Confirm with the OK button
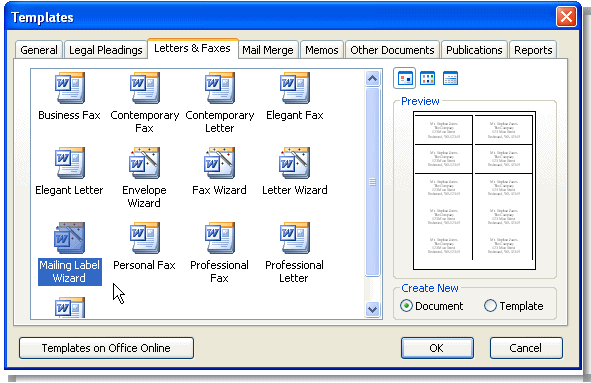 point(437,348)
